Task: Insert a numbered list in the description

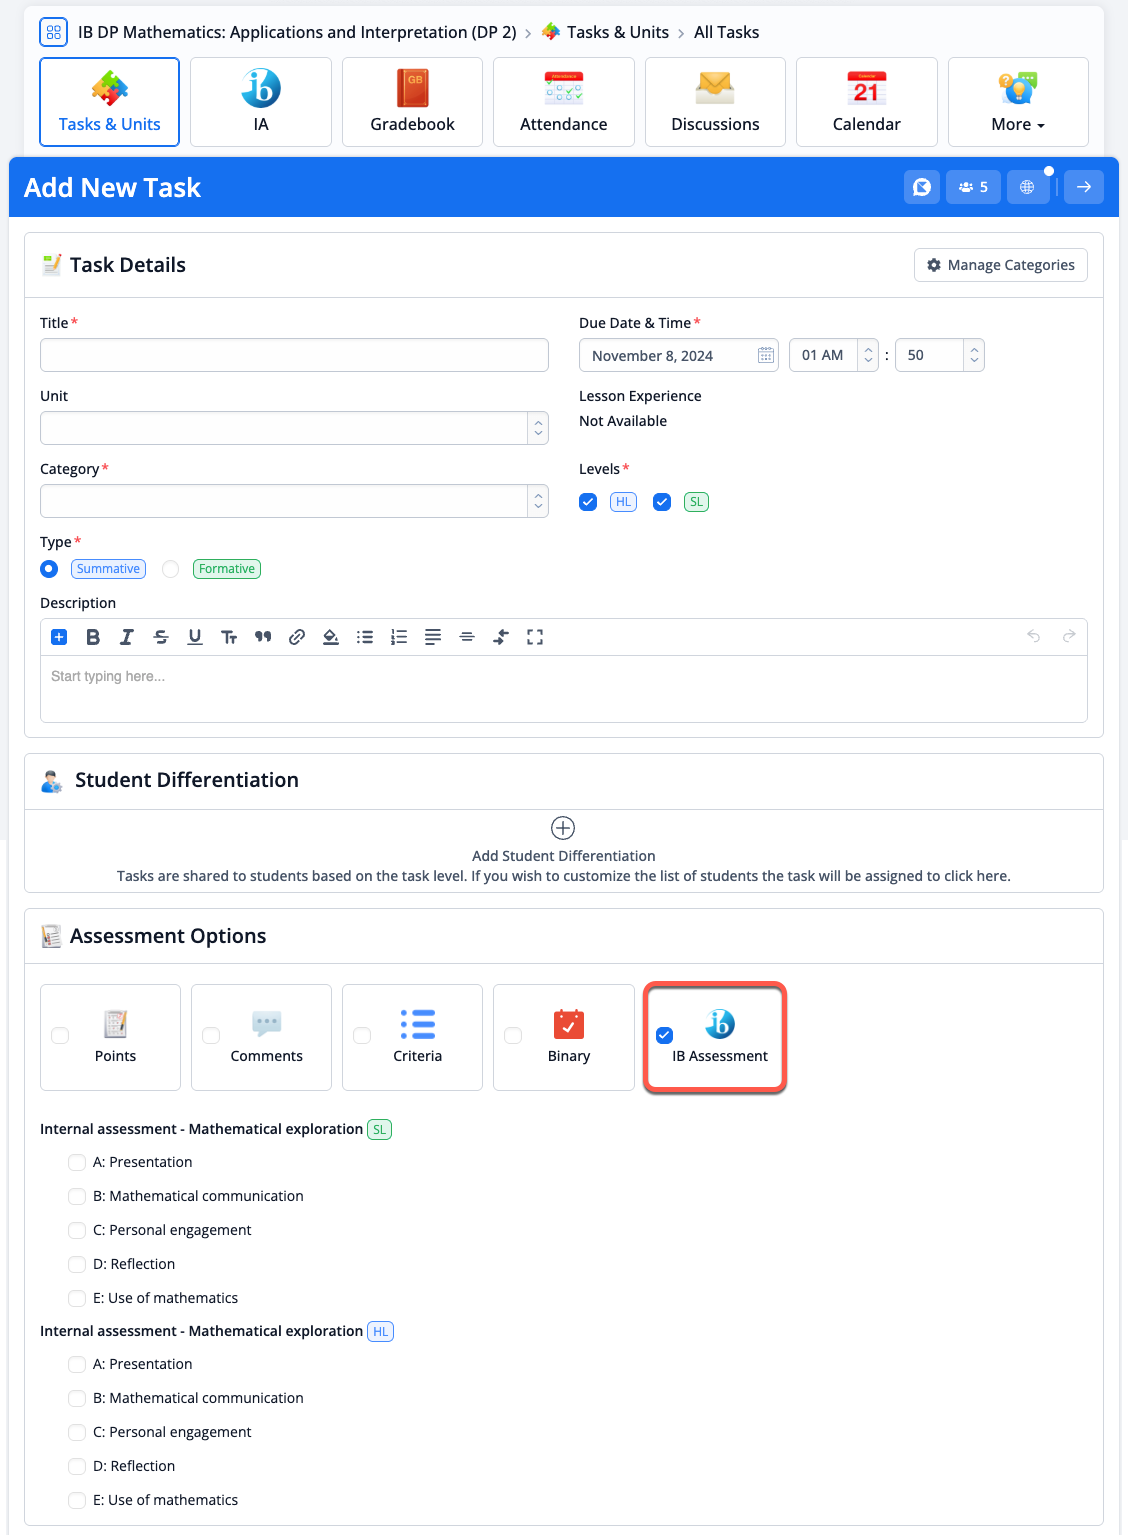Action: (x=399, y=637)
